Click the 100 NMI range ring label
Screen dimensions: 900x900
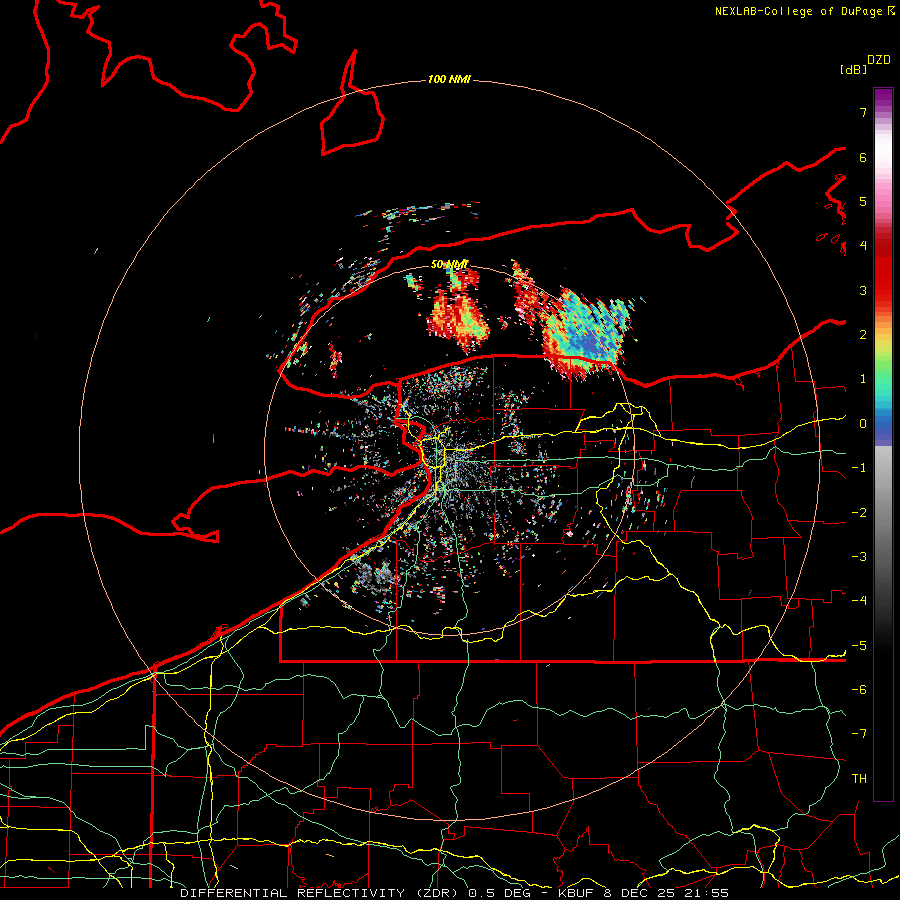(x=449, y=79)
